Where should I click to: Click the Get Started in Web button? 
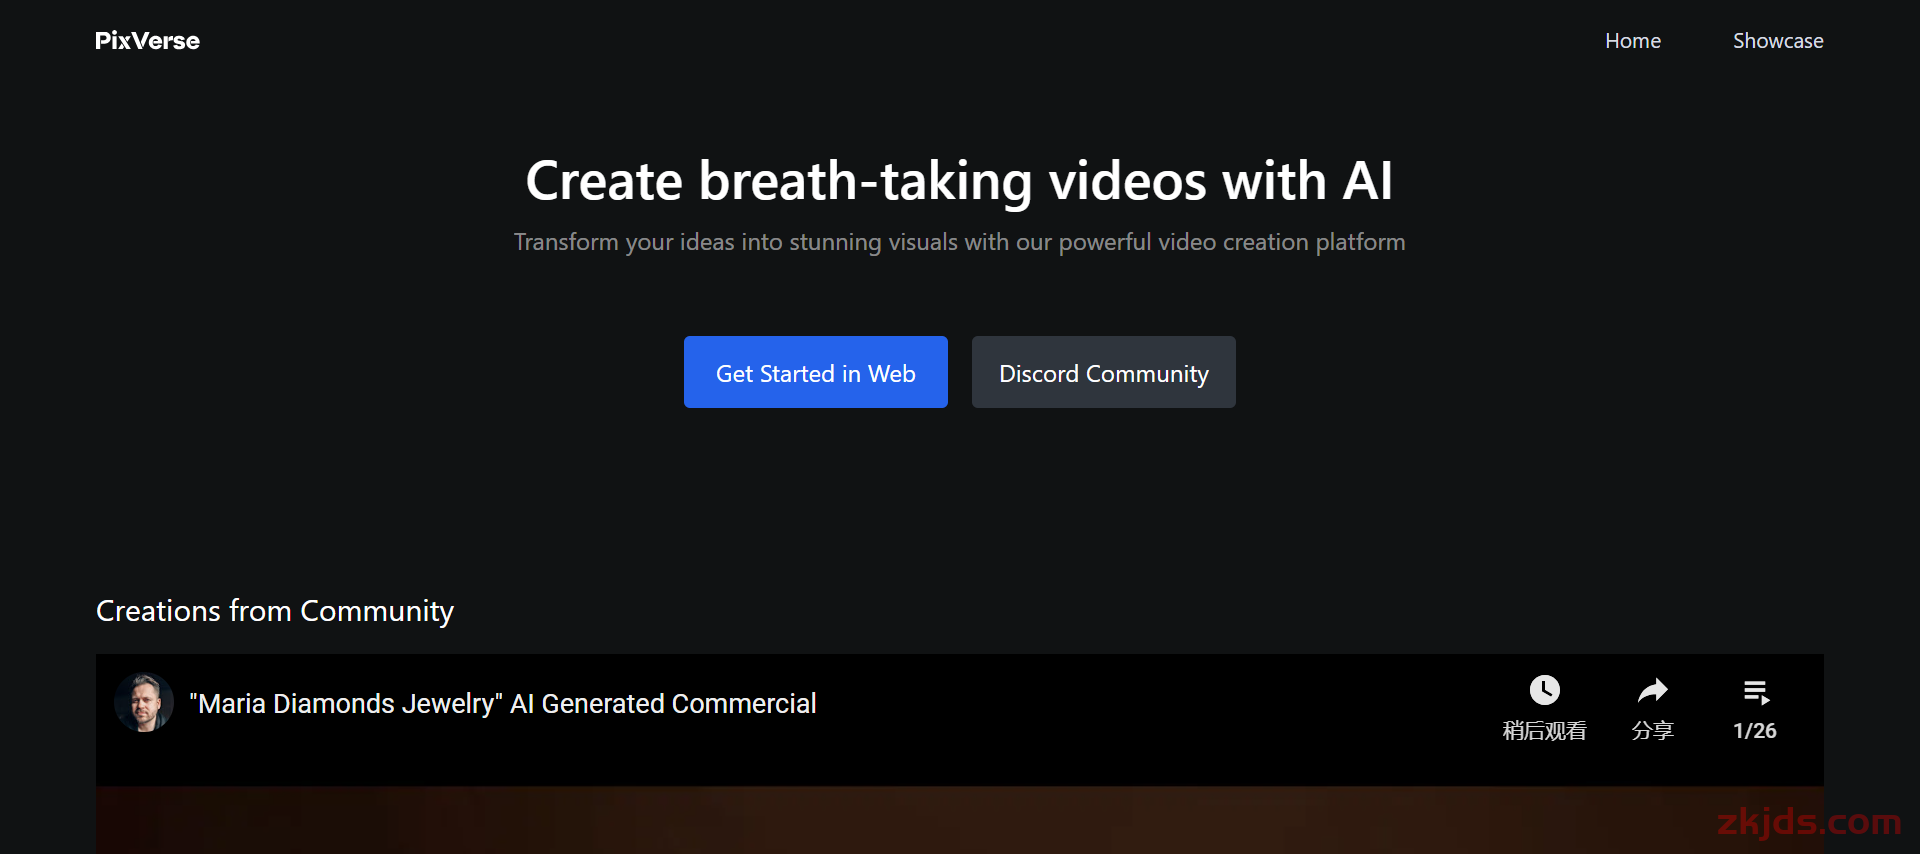[x=816, y=372]
